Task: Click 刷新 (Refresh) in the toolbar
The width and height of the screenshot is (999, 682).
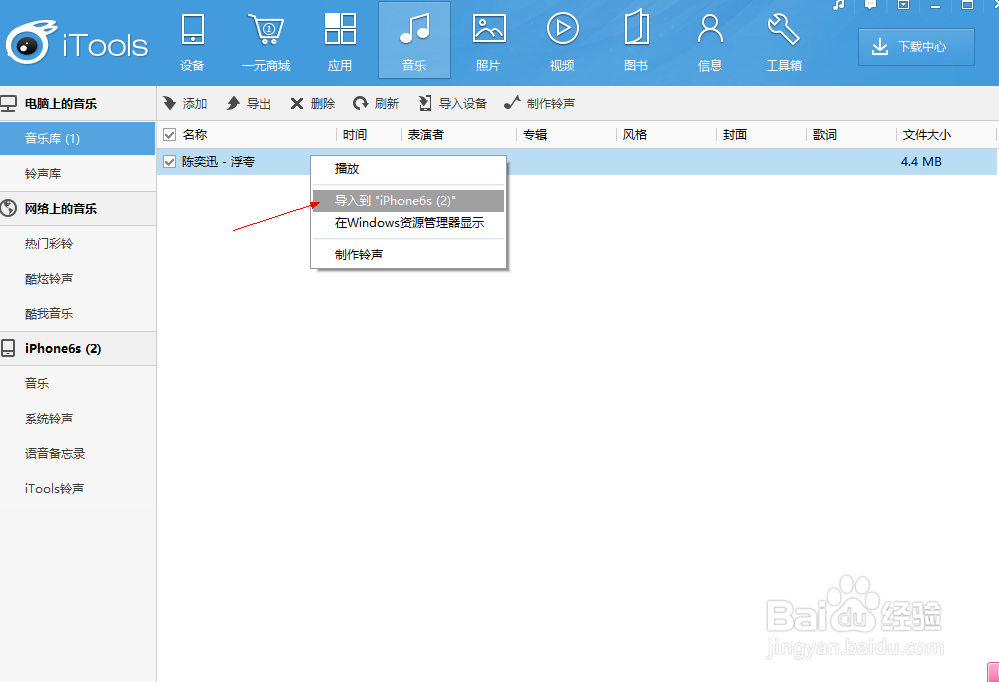Action: 377,103
